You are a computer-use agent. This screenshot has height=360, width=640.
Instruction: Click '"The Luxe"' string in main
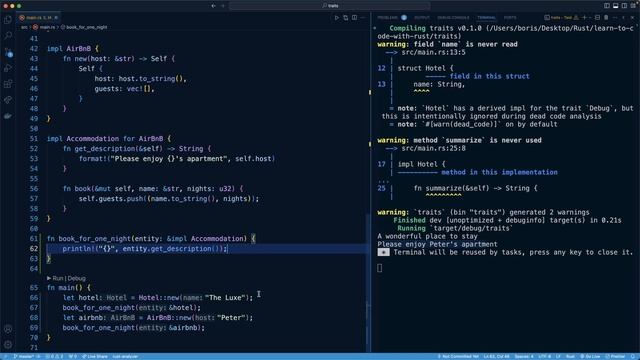(226, 298)
